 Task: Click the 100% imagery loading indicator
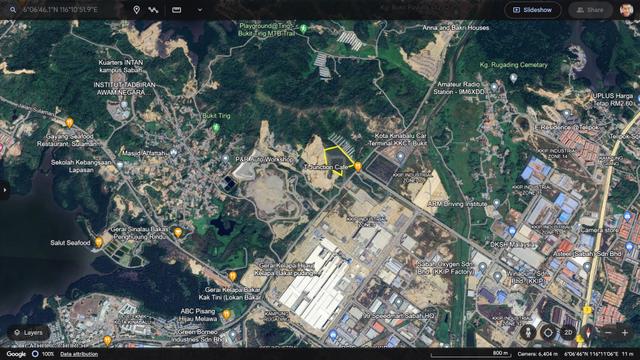pyautogui.click(x=43, y=354)
